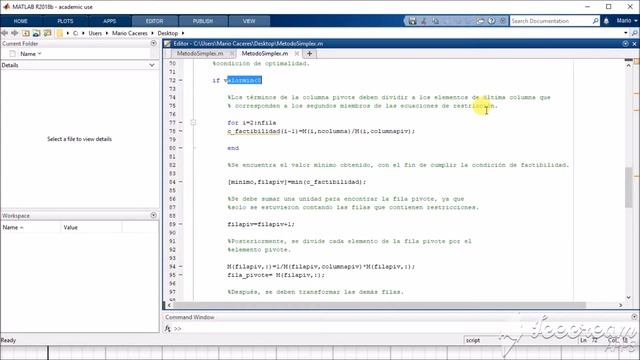This screenshot has height=360, width=640.
Task: Collapse the for loop fold marker at line 77
Action: tap(193, 122)
